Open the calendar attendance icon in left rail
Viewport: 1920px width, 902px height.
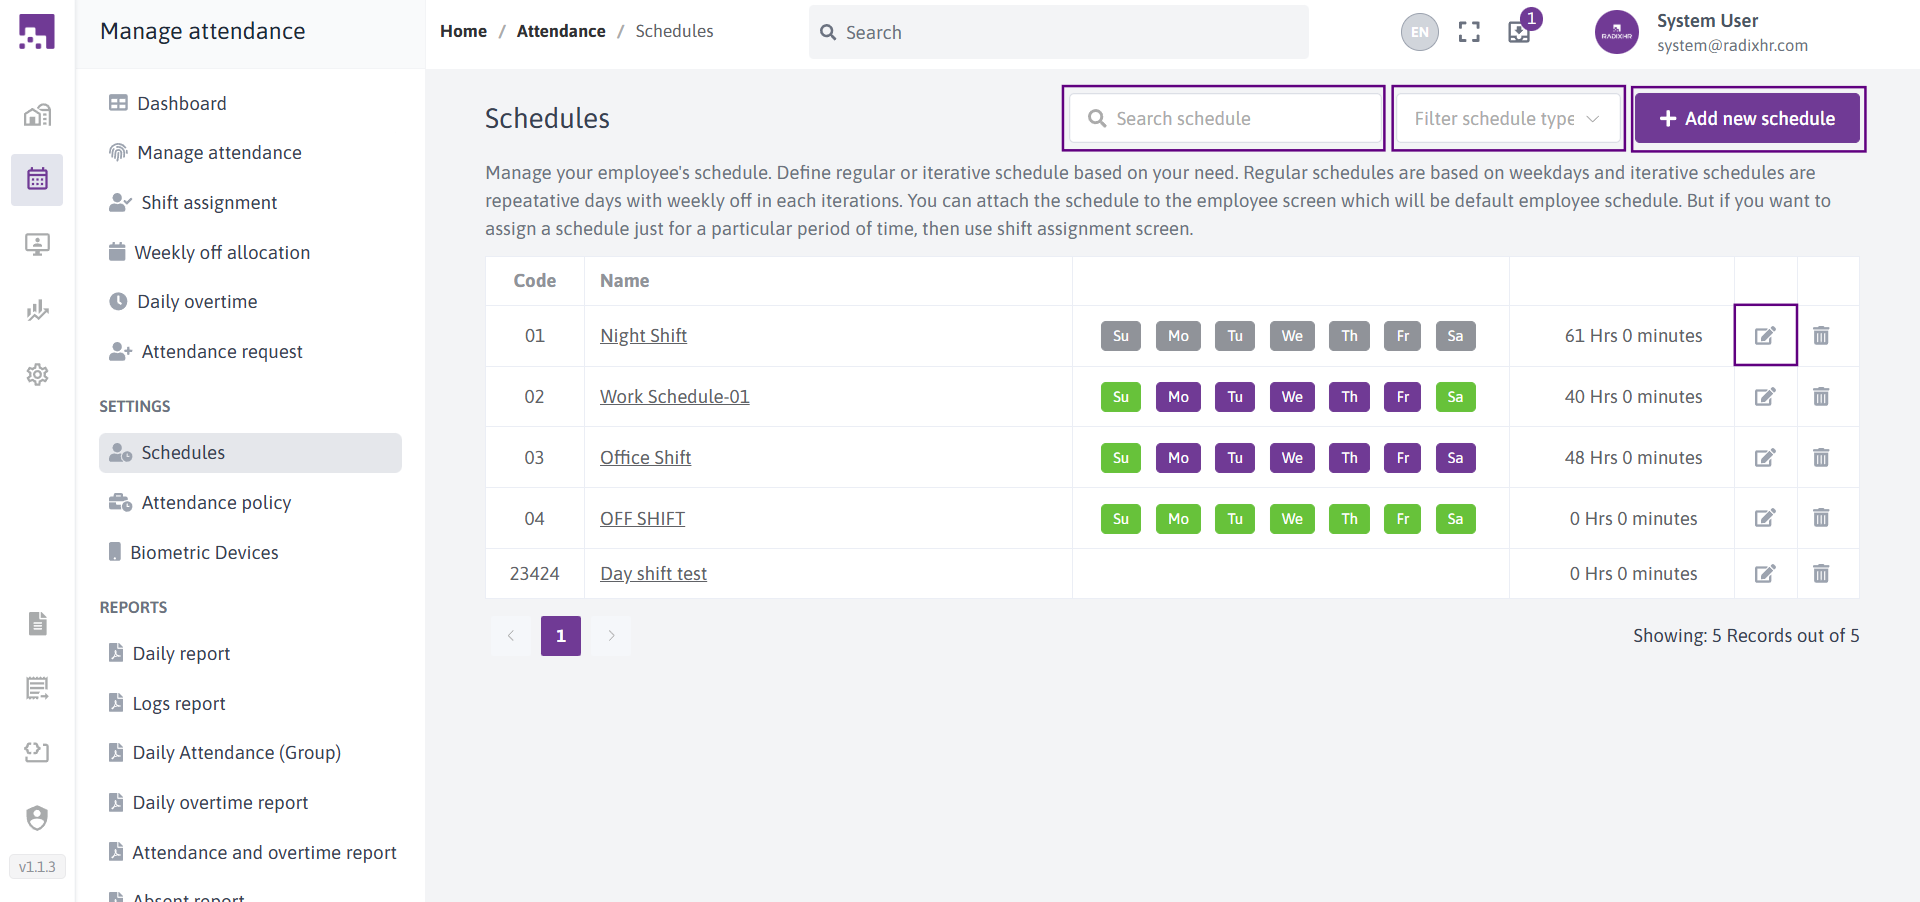37,180
